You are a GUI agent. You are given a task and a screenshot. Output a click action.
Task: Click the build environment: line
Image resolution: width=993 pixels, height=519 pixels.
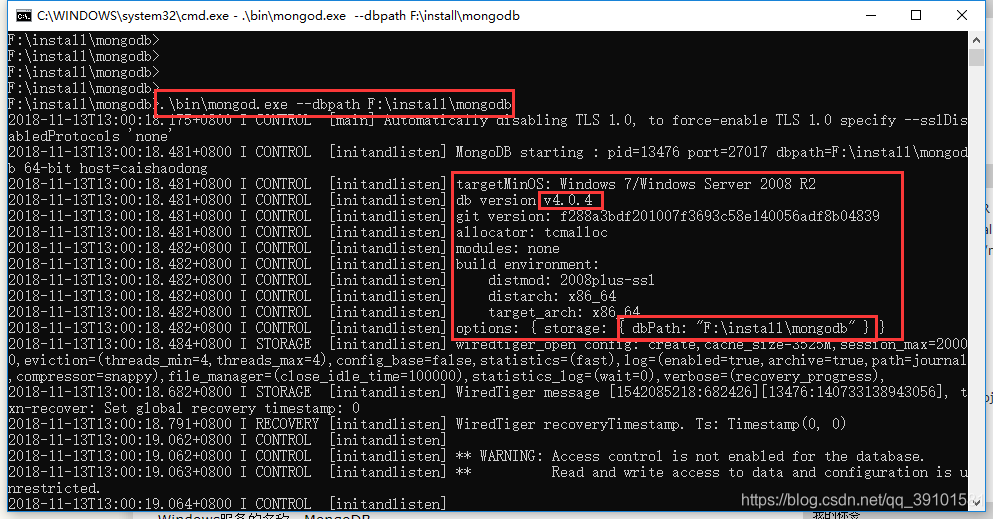[x=528, y=264]
